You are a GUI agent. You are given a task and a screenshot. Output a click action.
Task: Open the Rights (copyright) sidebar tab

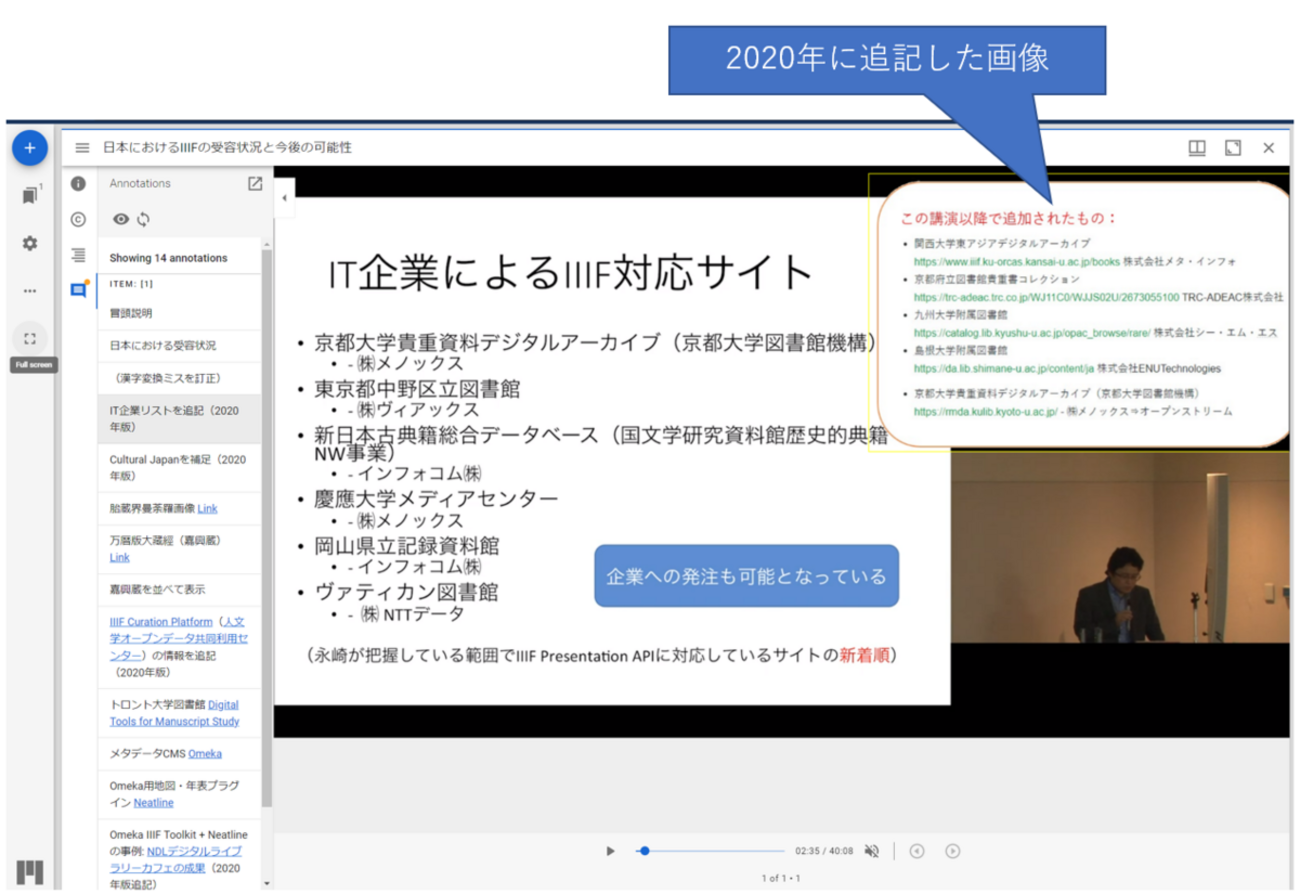pyautogui.click(x=78, y=219)
